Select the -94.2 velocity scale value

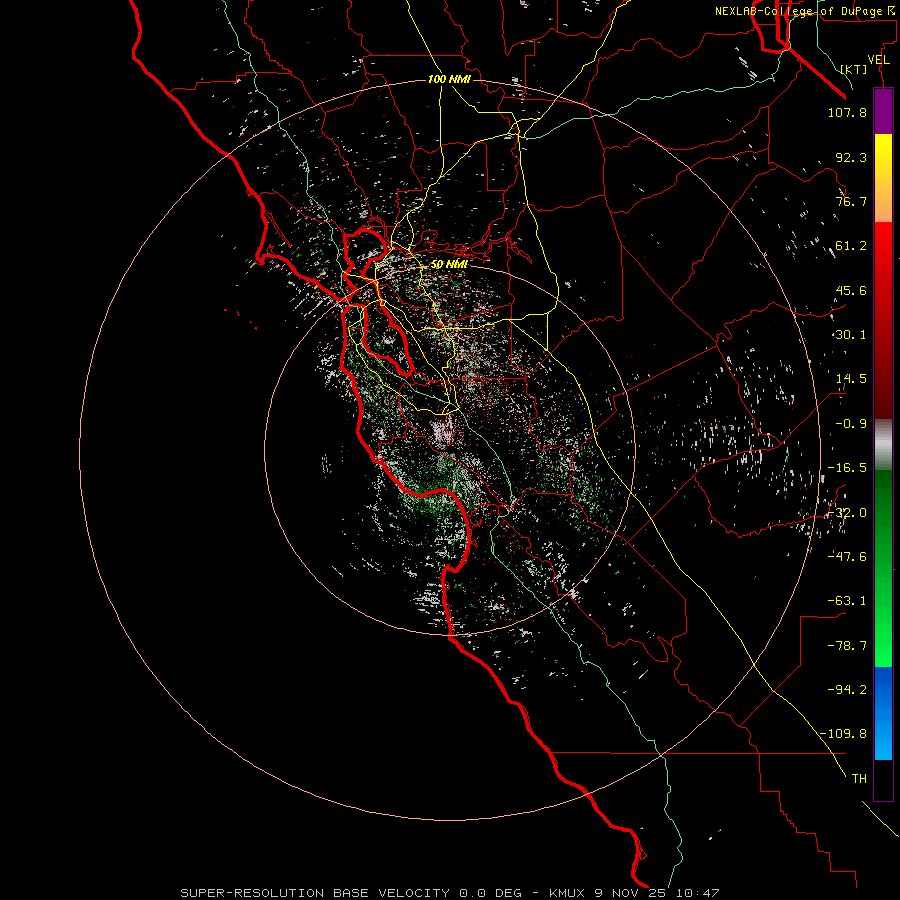[847, 689]
